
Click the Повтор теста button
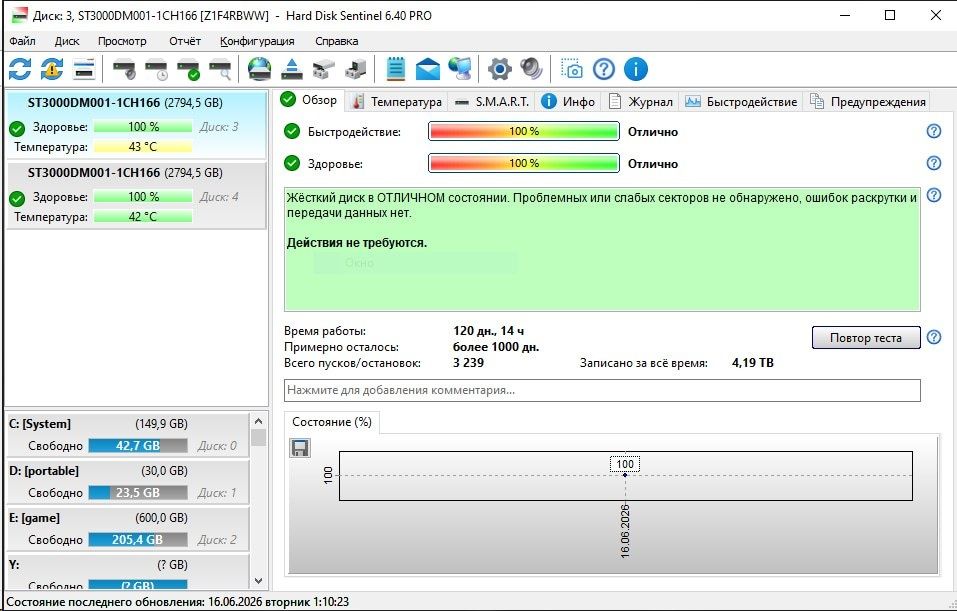point(865,338)
